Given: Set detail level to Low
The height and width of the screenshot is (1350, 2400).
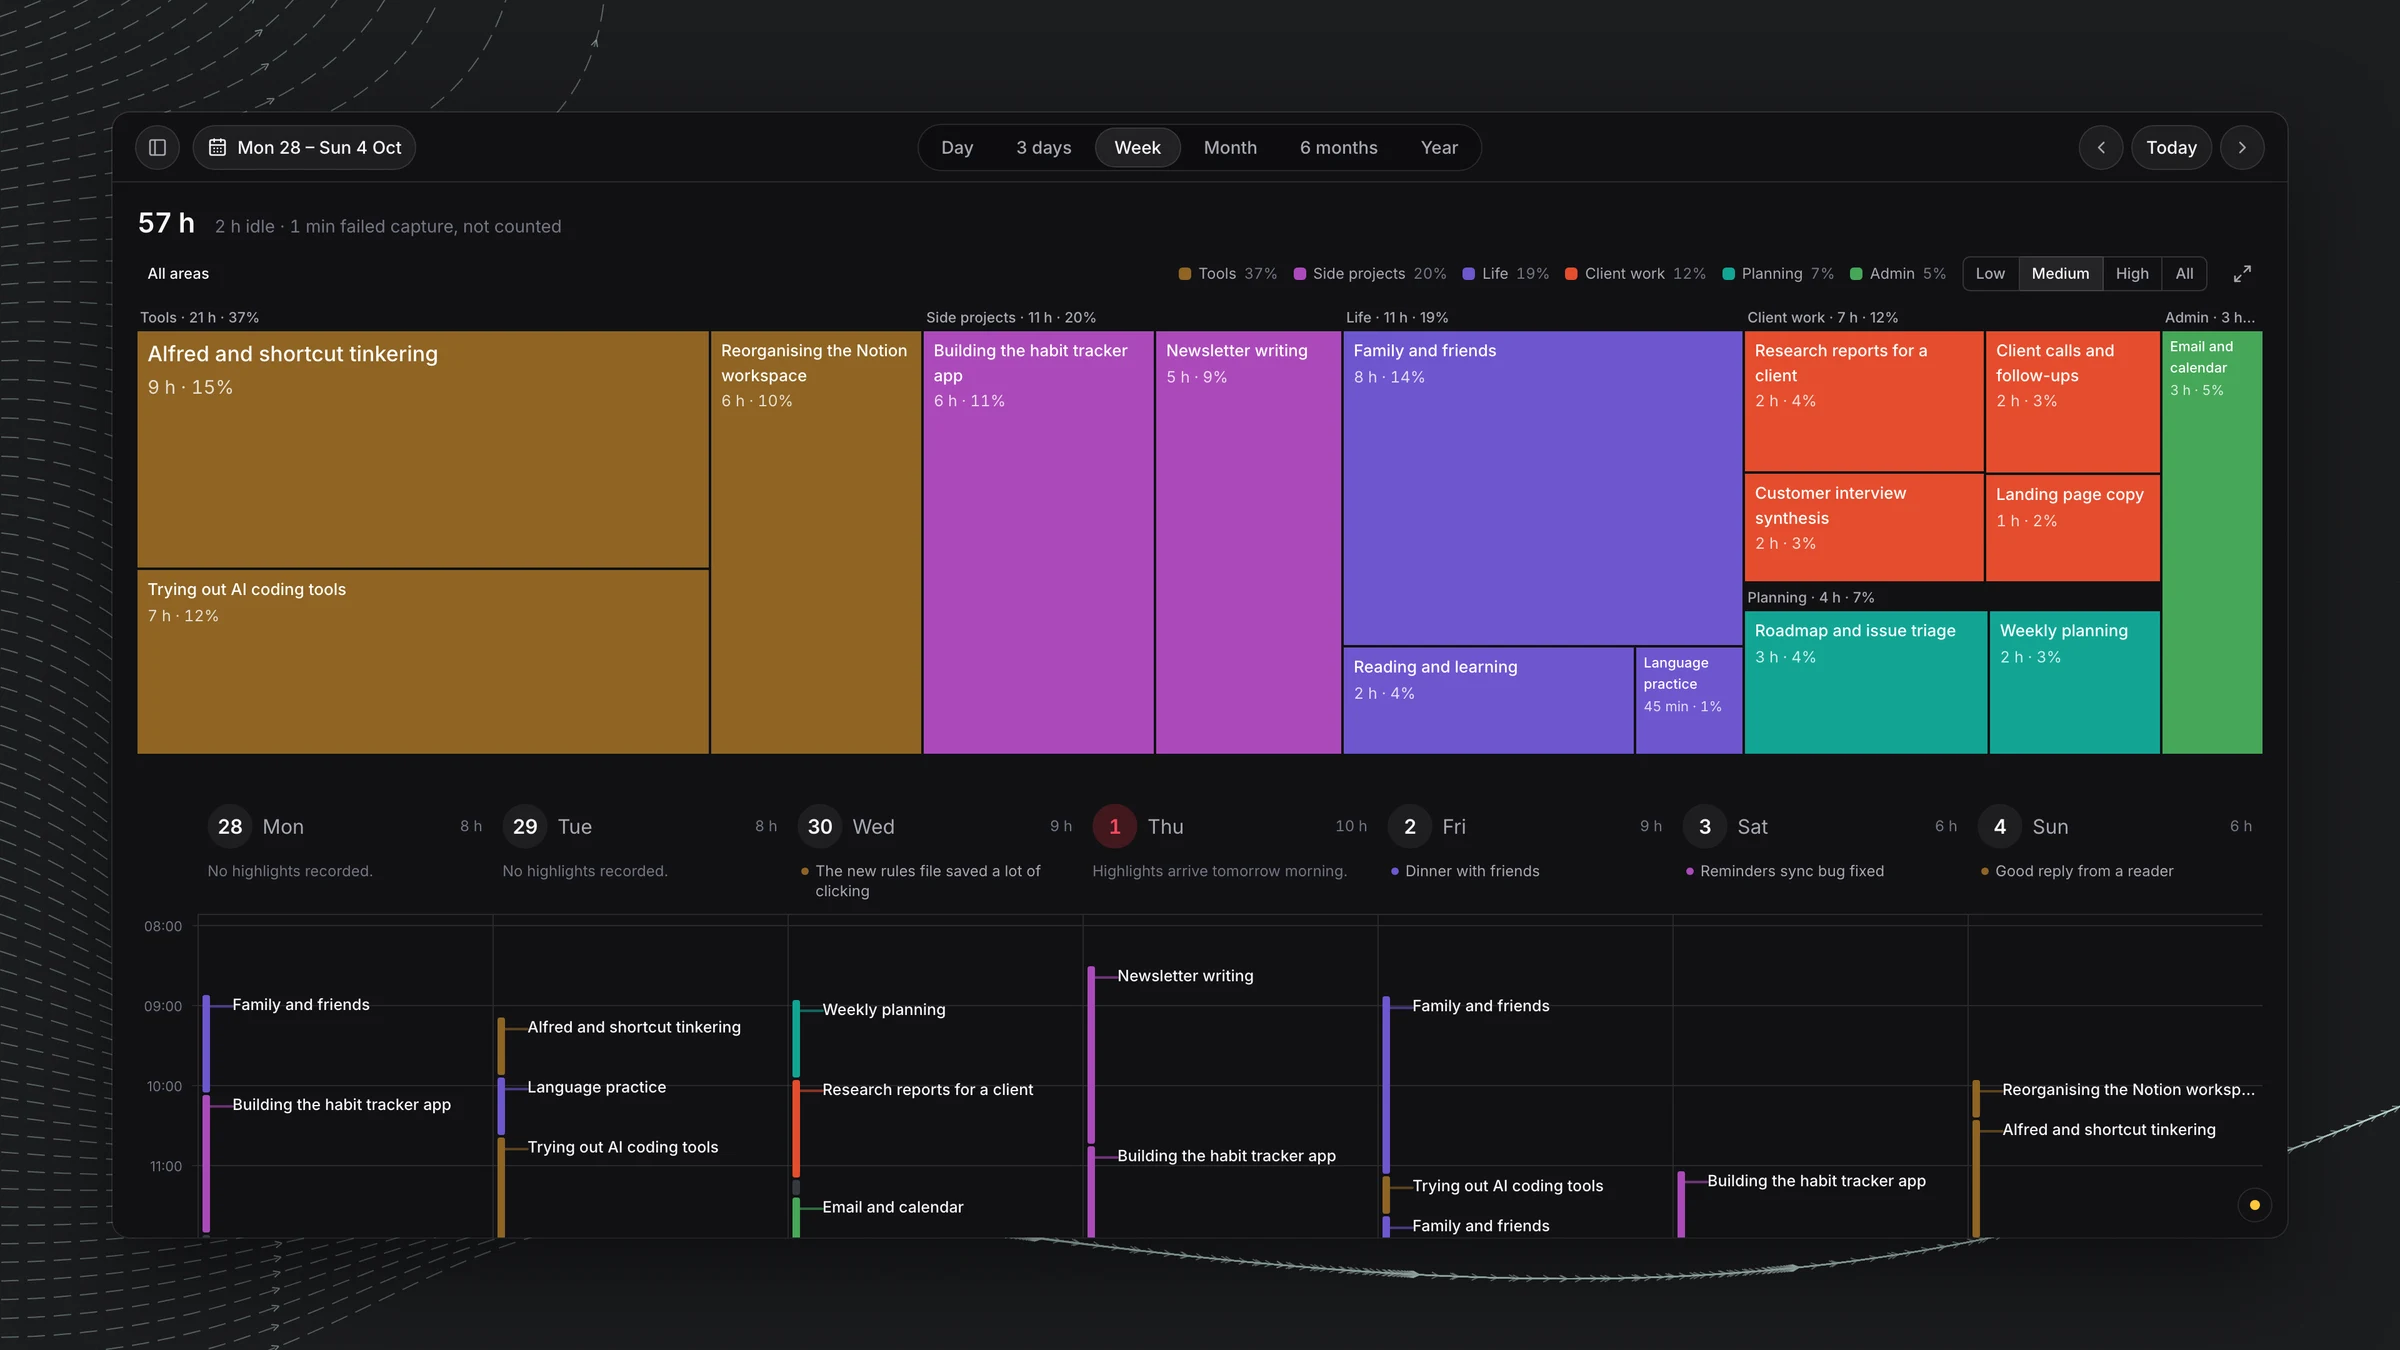Looking at the screenshot, I should click(x=1990, y=273).
